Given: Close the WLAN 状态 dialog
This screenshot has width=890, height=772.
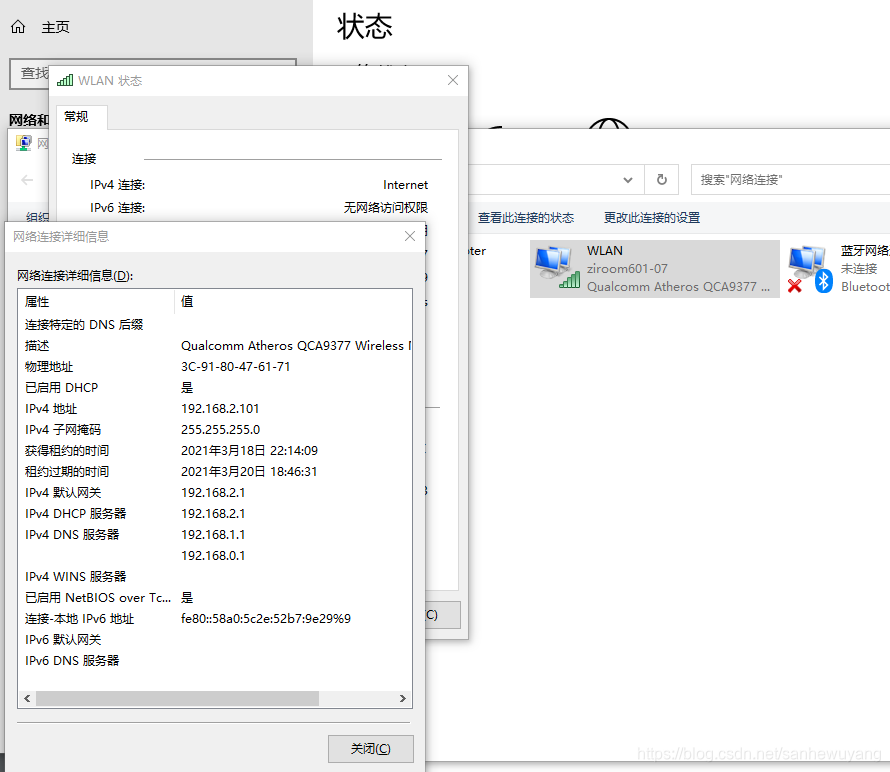Looking at the screenshot, I should [452, 81].
